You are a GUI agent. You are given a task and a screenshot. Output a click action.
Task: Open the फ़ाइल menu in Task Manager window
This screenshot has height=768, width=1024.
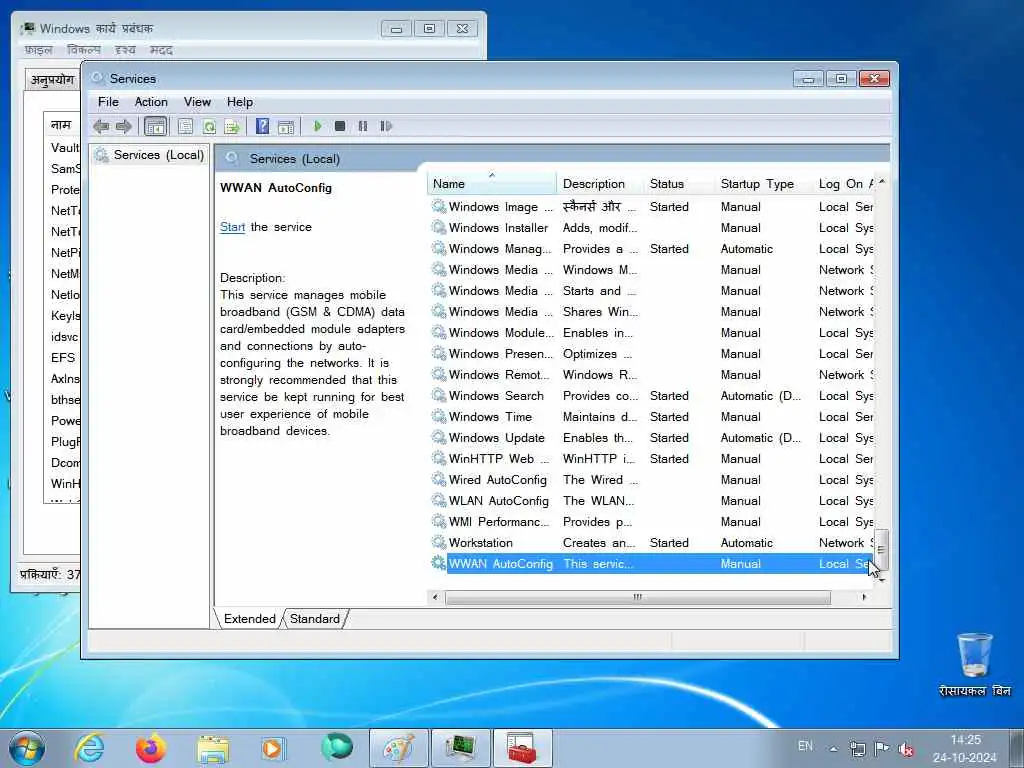(x=39, y=50)
